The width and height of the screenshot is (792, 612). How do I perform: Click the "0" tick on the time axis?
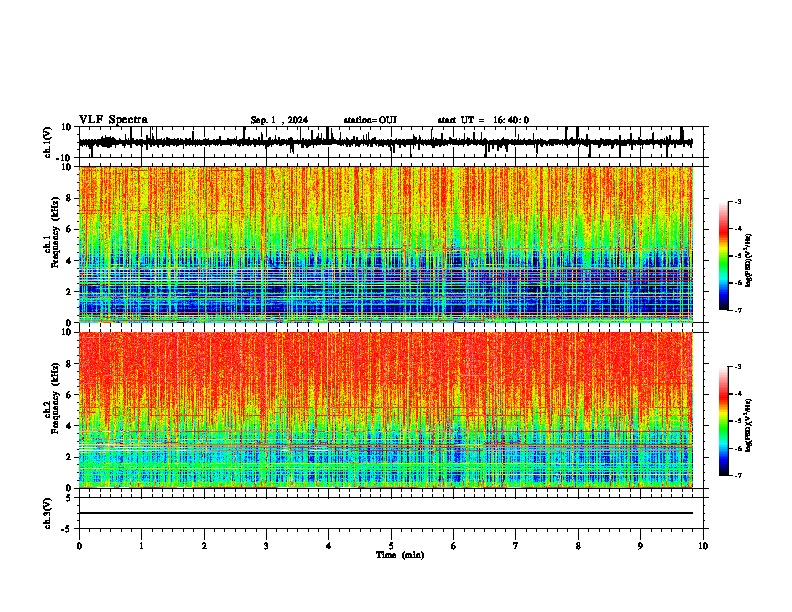click(x=79, y=546)
